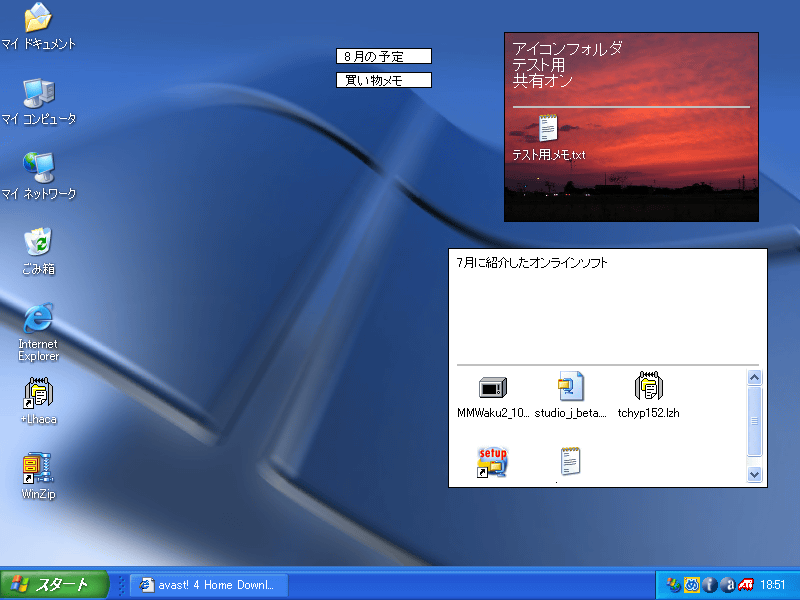Image resolution: width=800 pixels, height=600 pixels.
Task: Click the マイ ネットワーク desktop icon
Action: pyautogui.click(x=38, y=167)
